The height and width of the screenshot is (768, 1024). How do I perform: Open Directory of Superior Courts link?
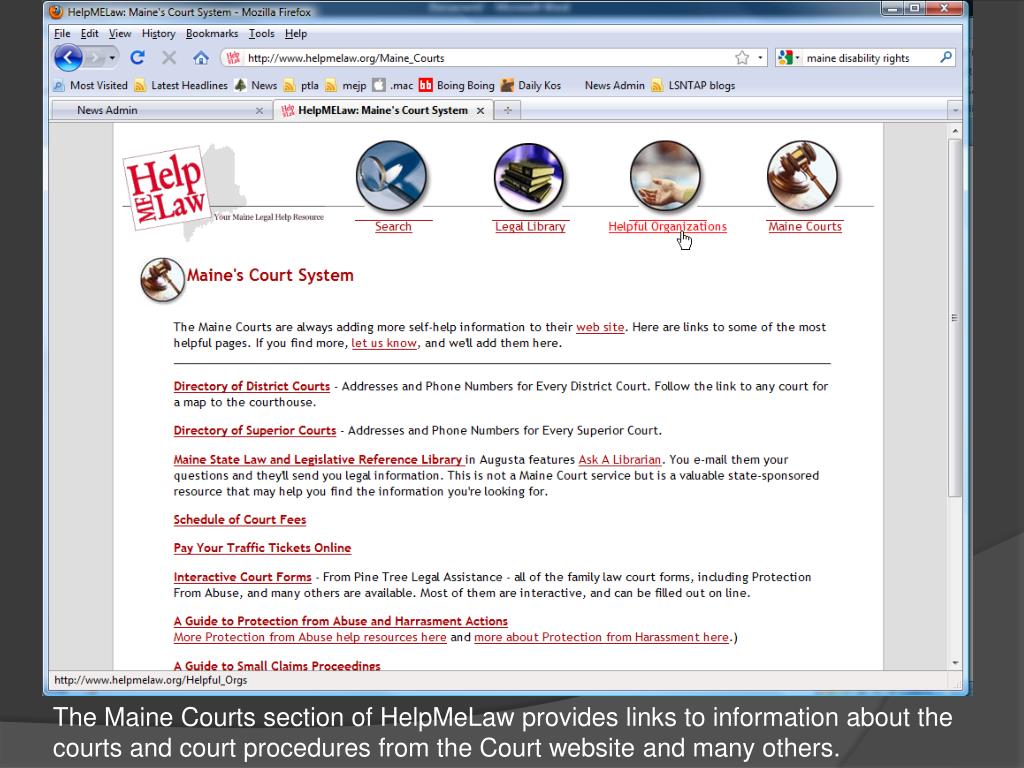point(255,430)
